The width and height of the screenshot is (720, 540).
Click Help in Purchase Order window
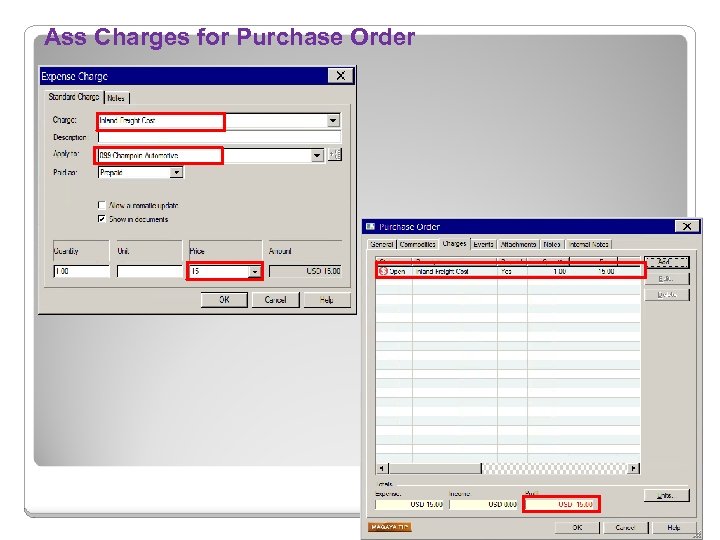click(673, 528)
